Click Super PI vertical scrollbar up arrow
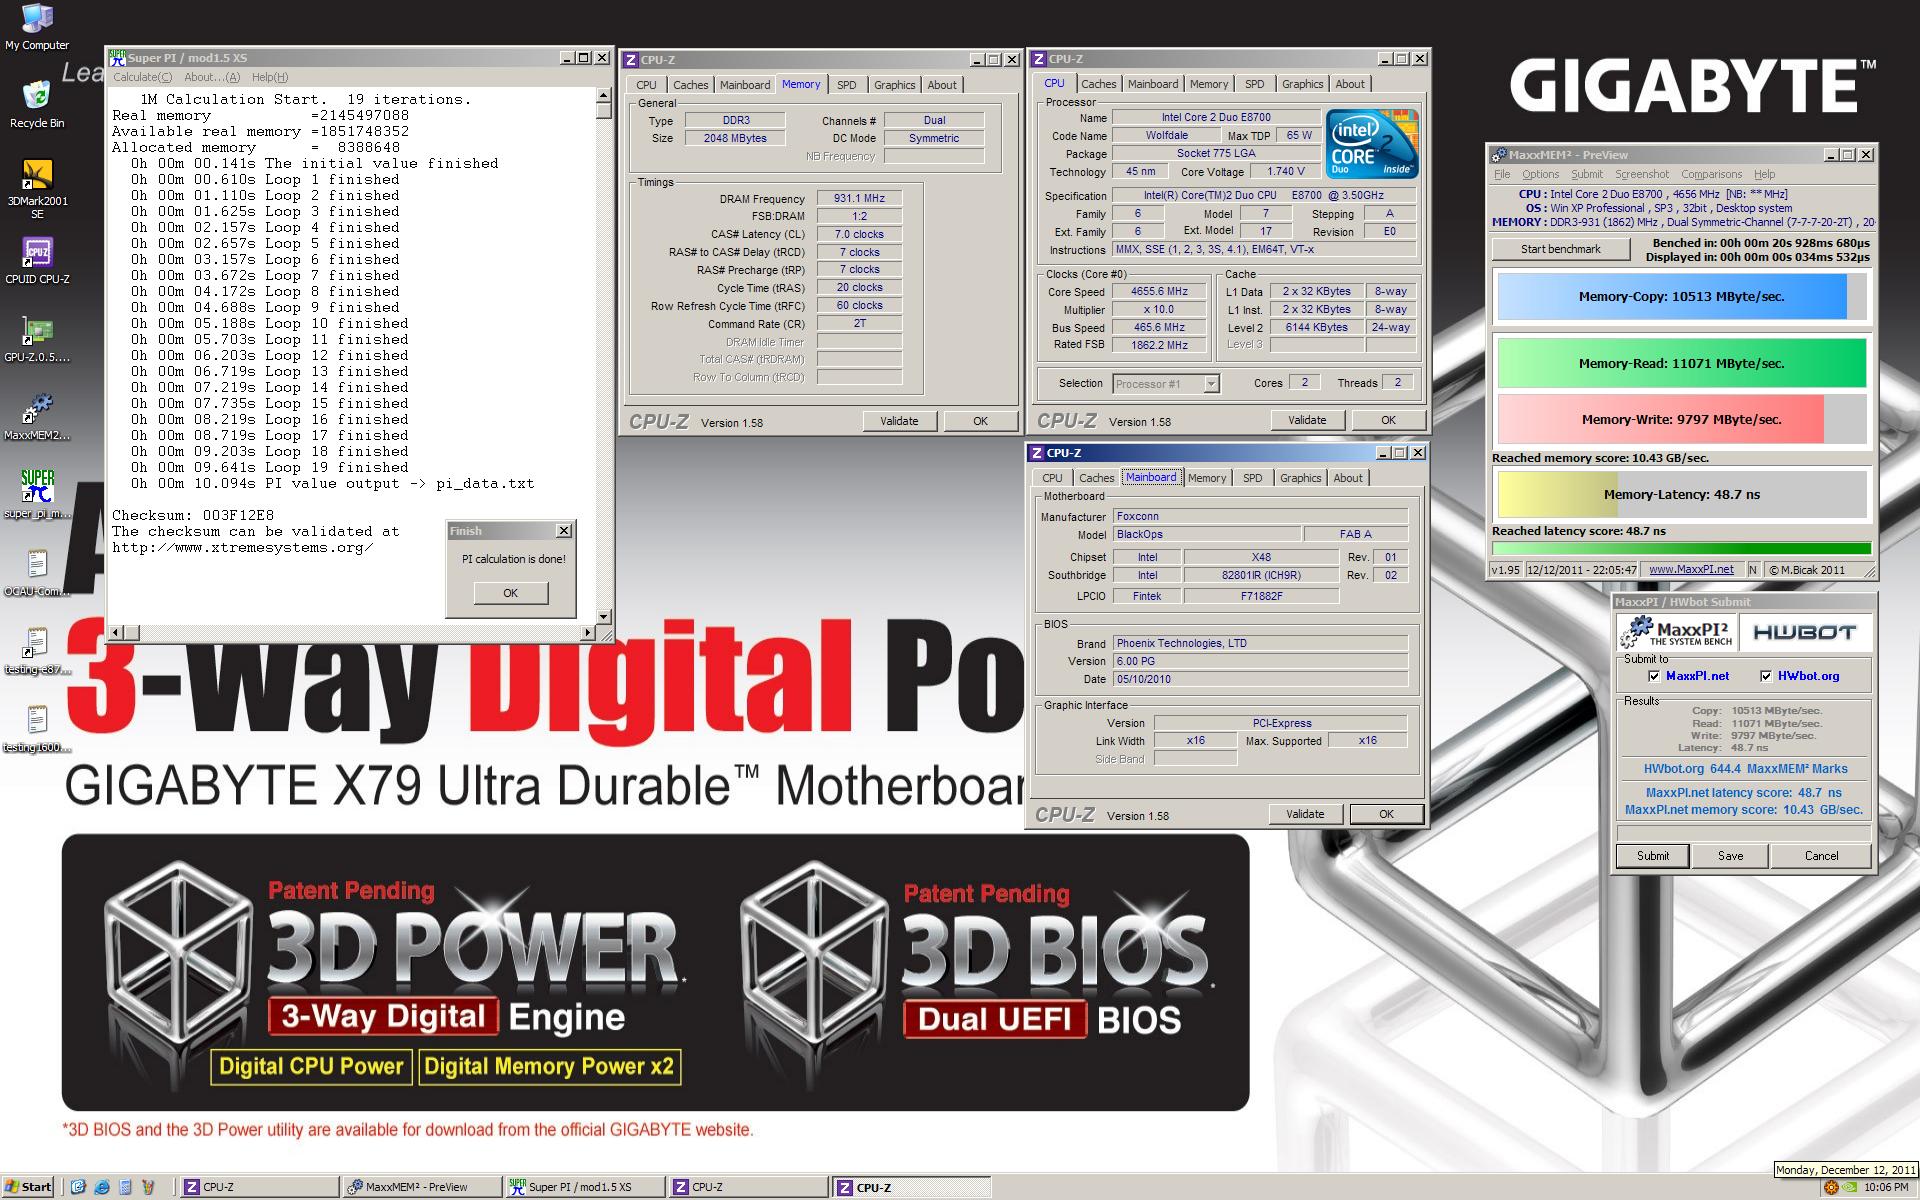 tap(603, 96)
